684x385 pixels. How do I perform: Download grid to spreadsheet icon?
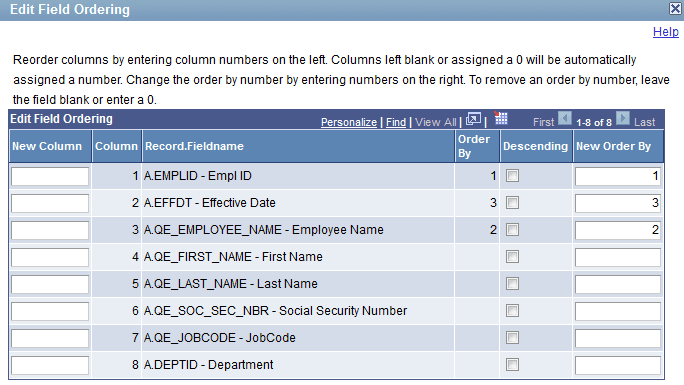click(501, 118)
